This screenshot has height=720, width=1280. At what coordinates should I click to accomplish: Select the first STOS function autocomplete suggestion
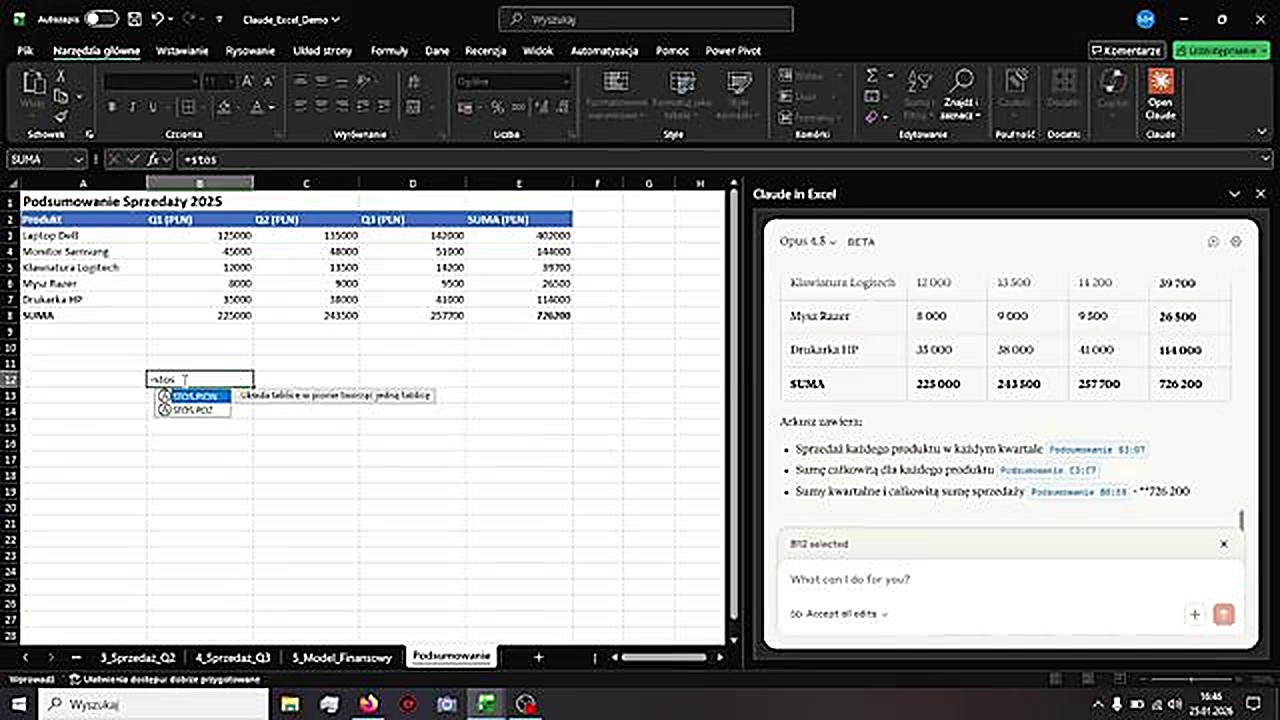point(194,396)
